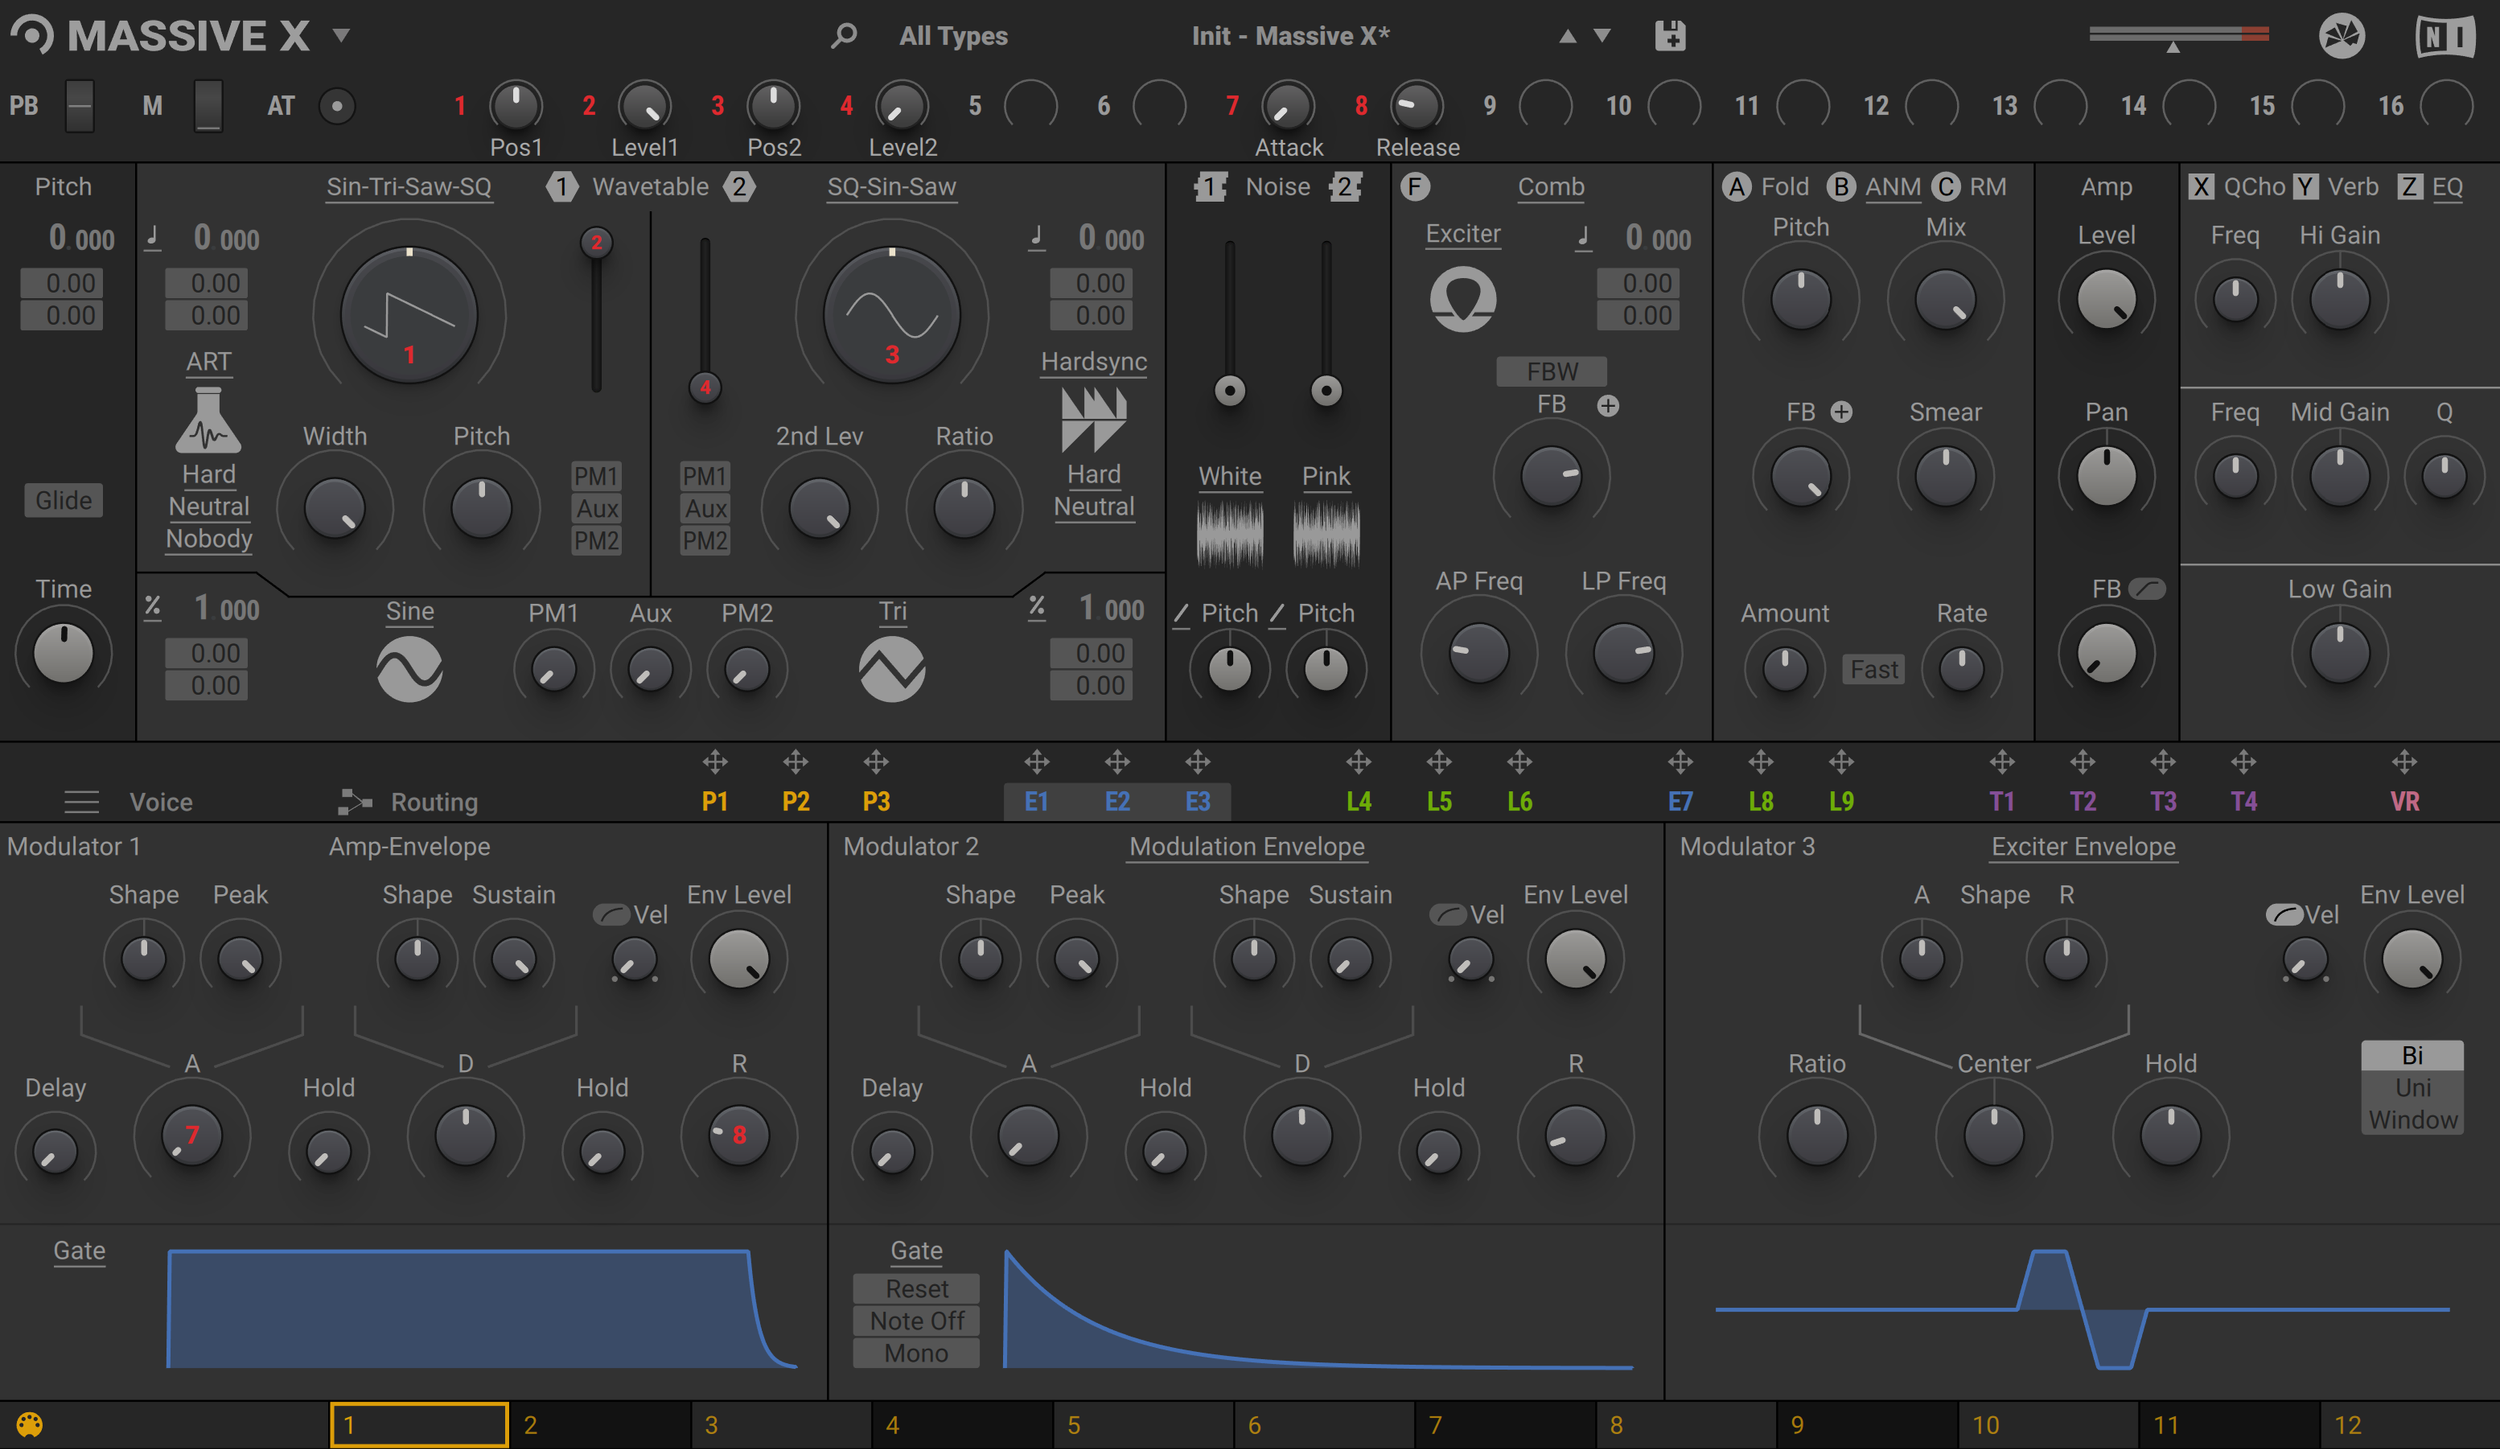Open the Sin-Tri-Saw-SQ wavetable selector
The image size is (2500, 1449).
coord(409,187)
